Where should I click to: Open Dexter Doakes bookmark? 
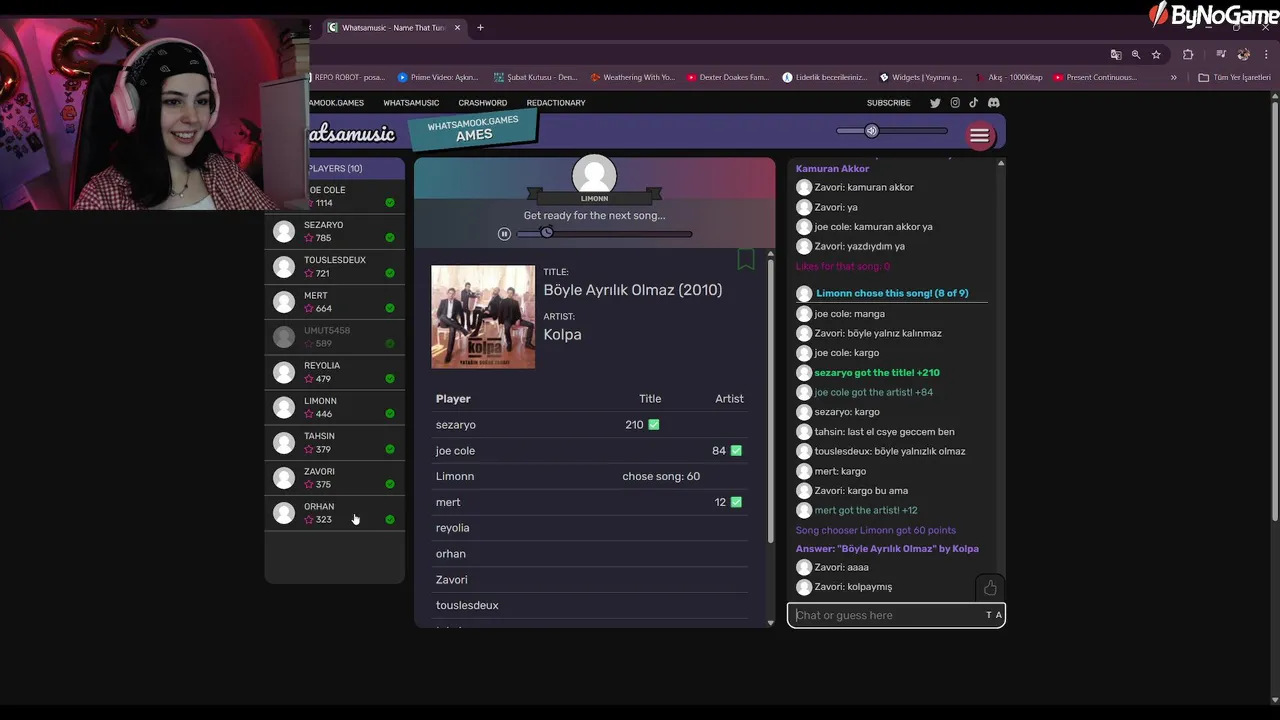tap(727, 77)
